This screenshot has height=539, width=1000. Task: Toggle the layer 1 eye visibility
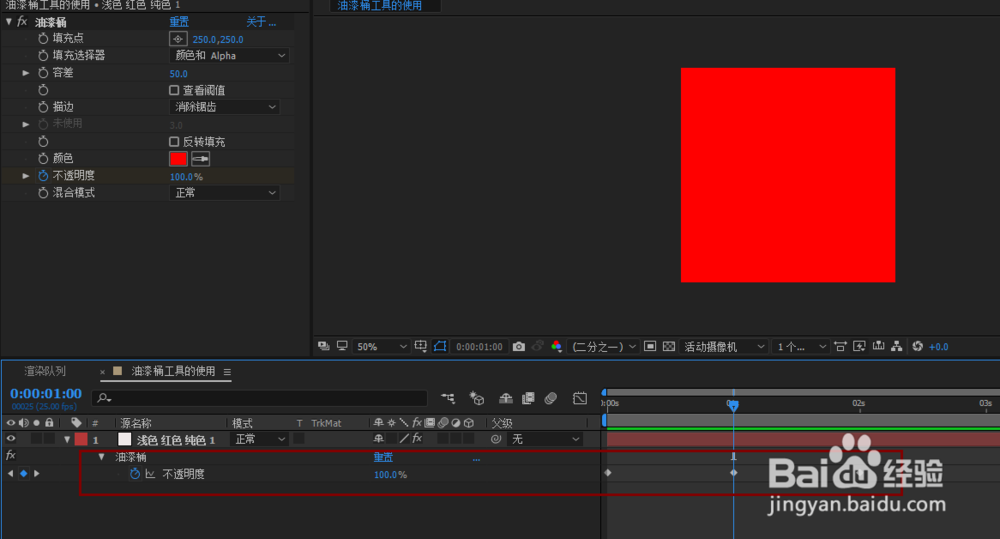[11, 439]
